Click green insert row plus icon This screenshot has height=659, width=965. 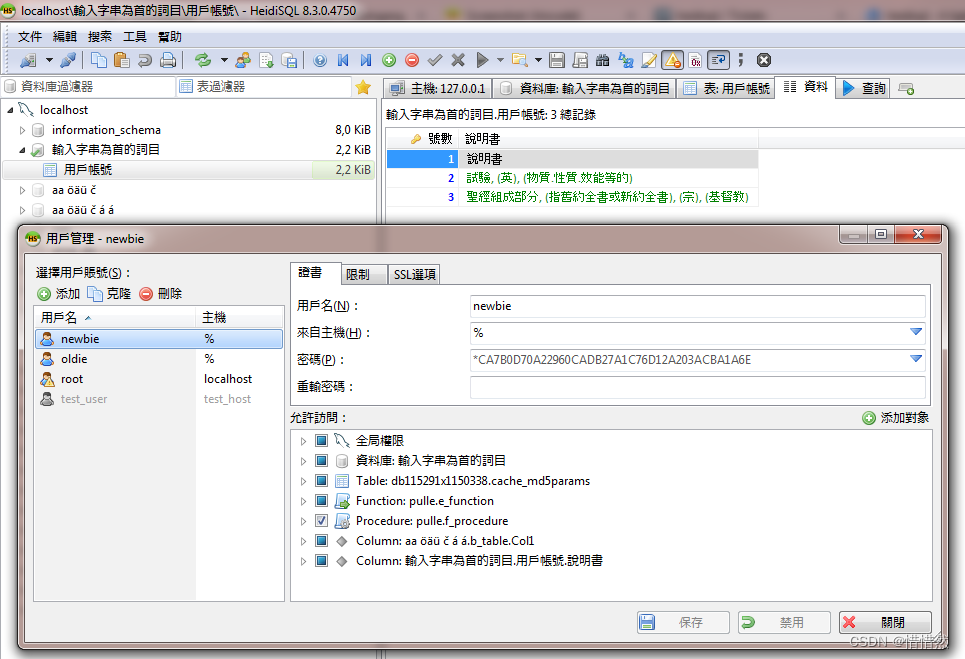click(x=389, y=60)
